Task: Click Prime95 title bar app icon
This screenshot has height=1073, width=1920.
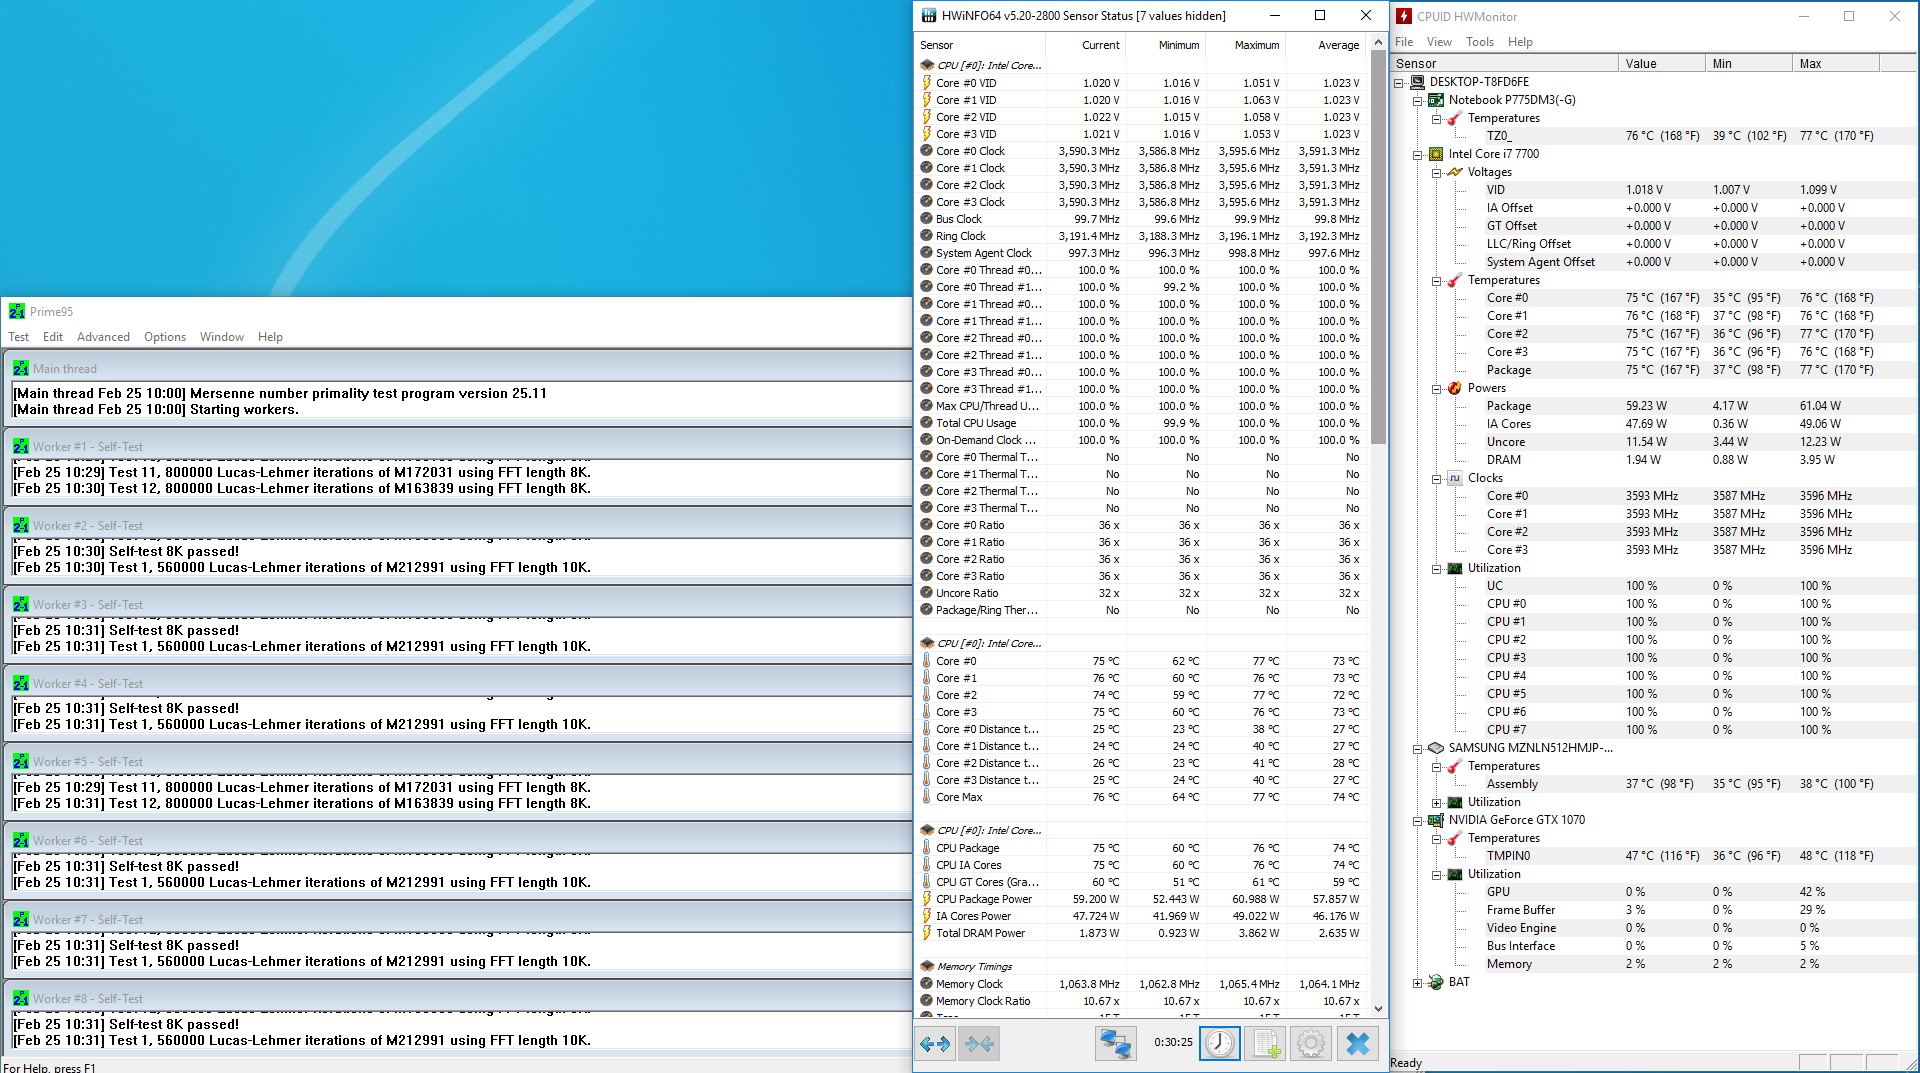Action: [17, 312]
